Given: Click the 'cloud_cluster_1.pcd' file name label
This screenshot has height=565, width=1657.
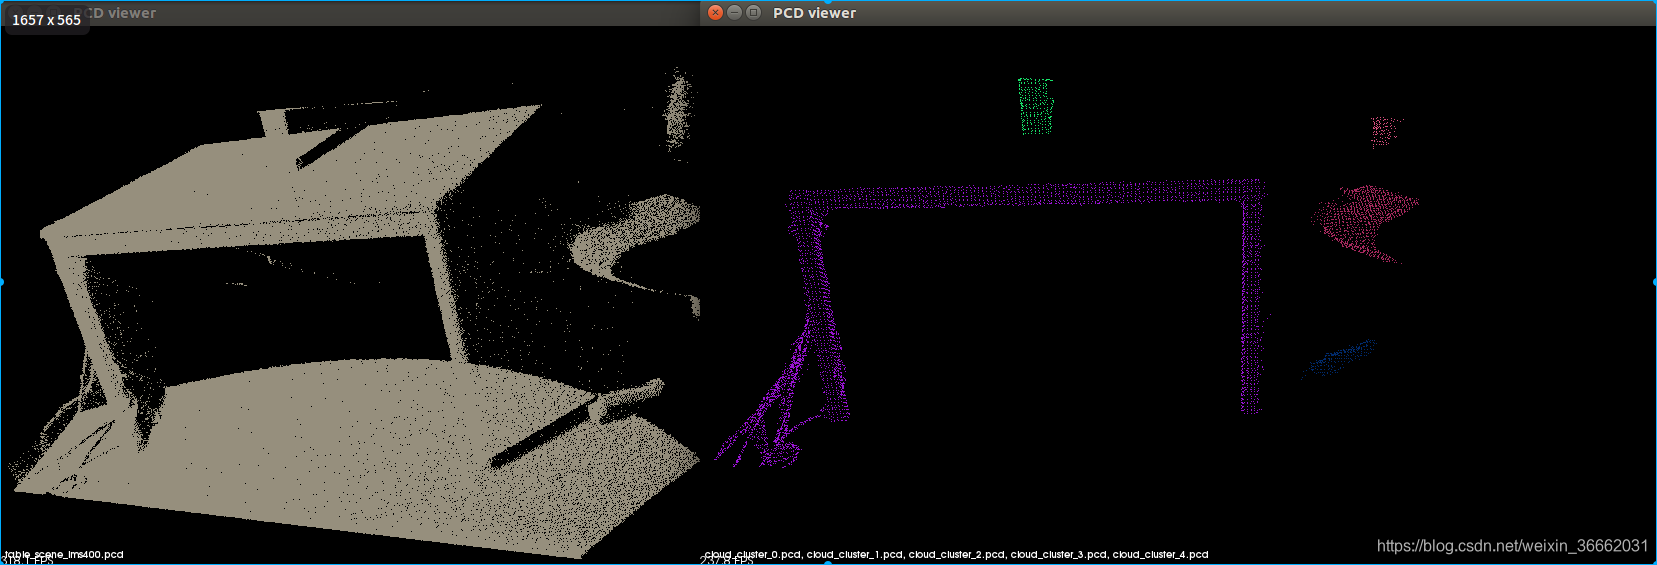Looking at the screenshot, I should coord(855,554).
